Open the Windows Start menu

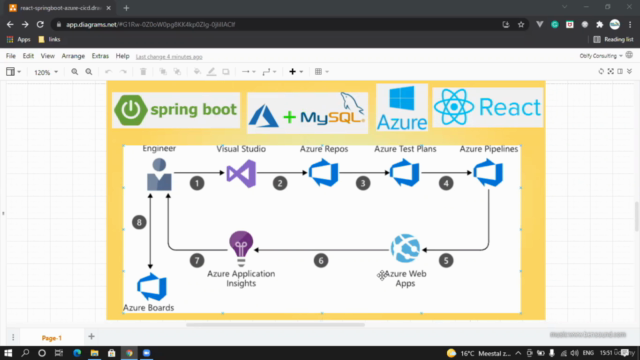click(8, 353)
